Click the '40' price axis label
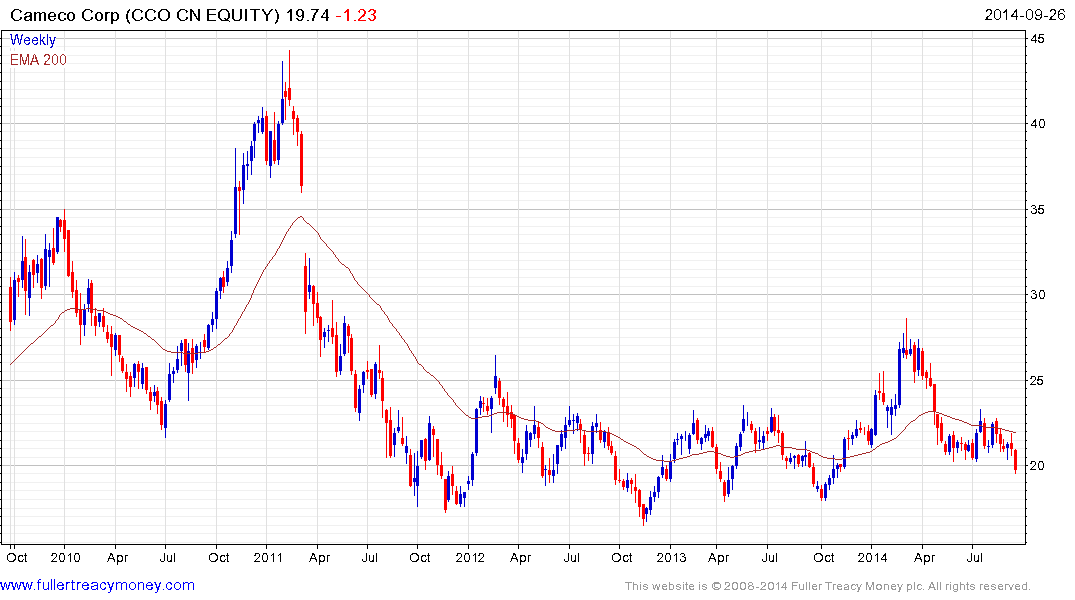This screenshot has width=1075, height=600. point(1037,124)
